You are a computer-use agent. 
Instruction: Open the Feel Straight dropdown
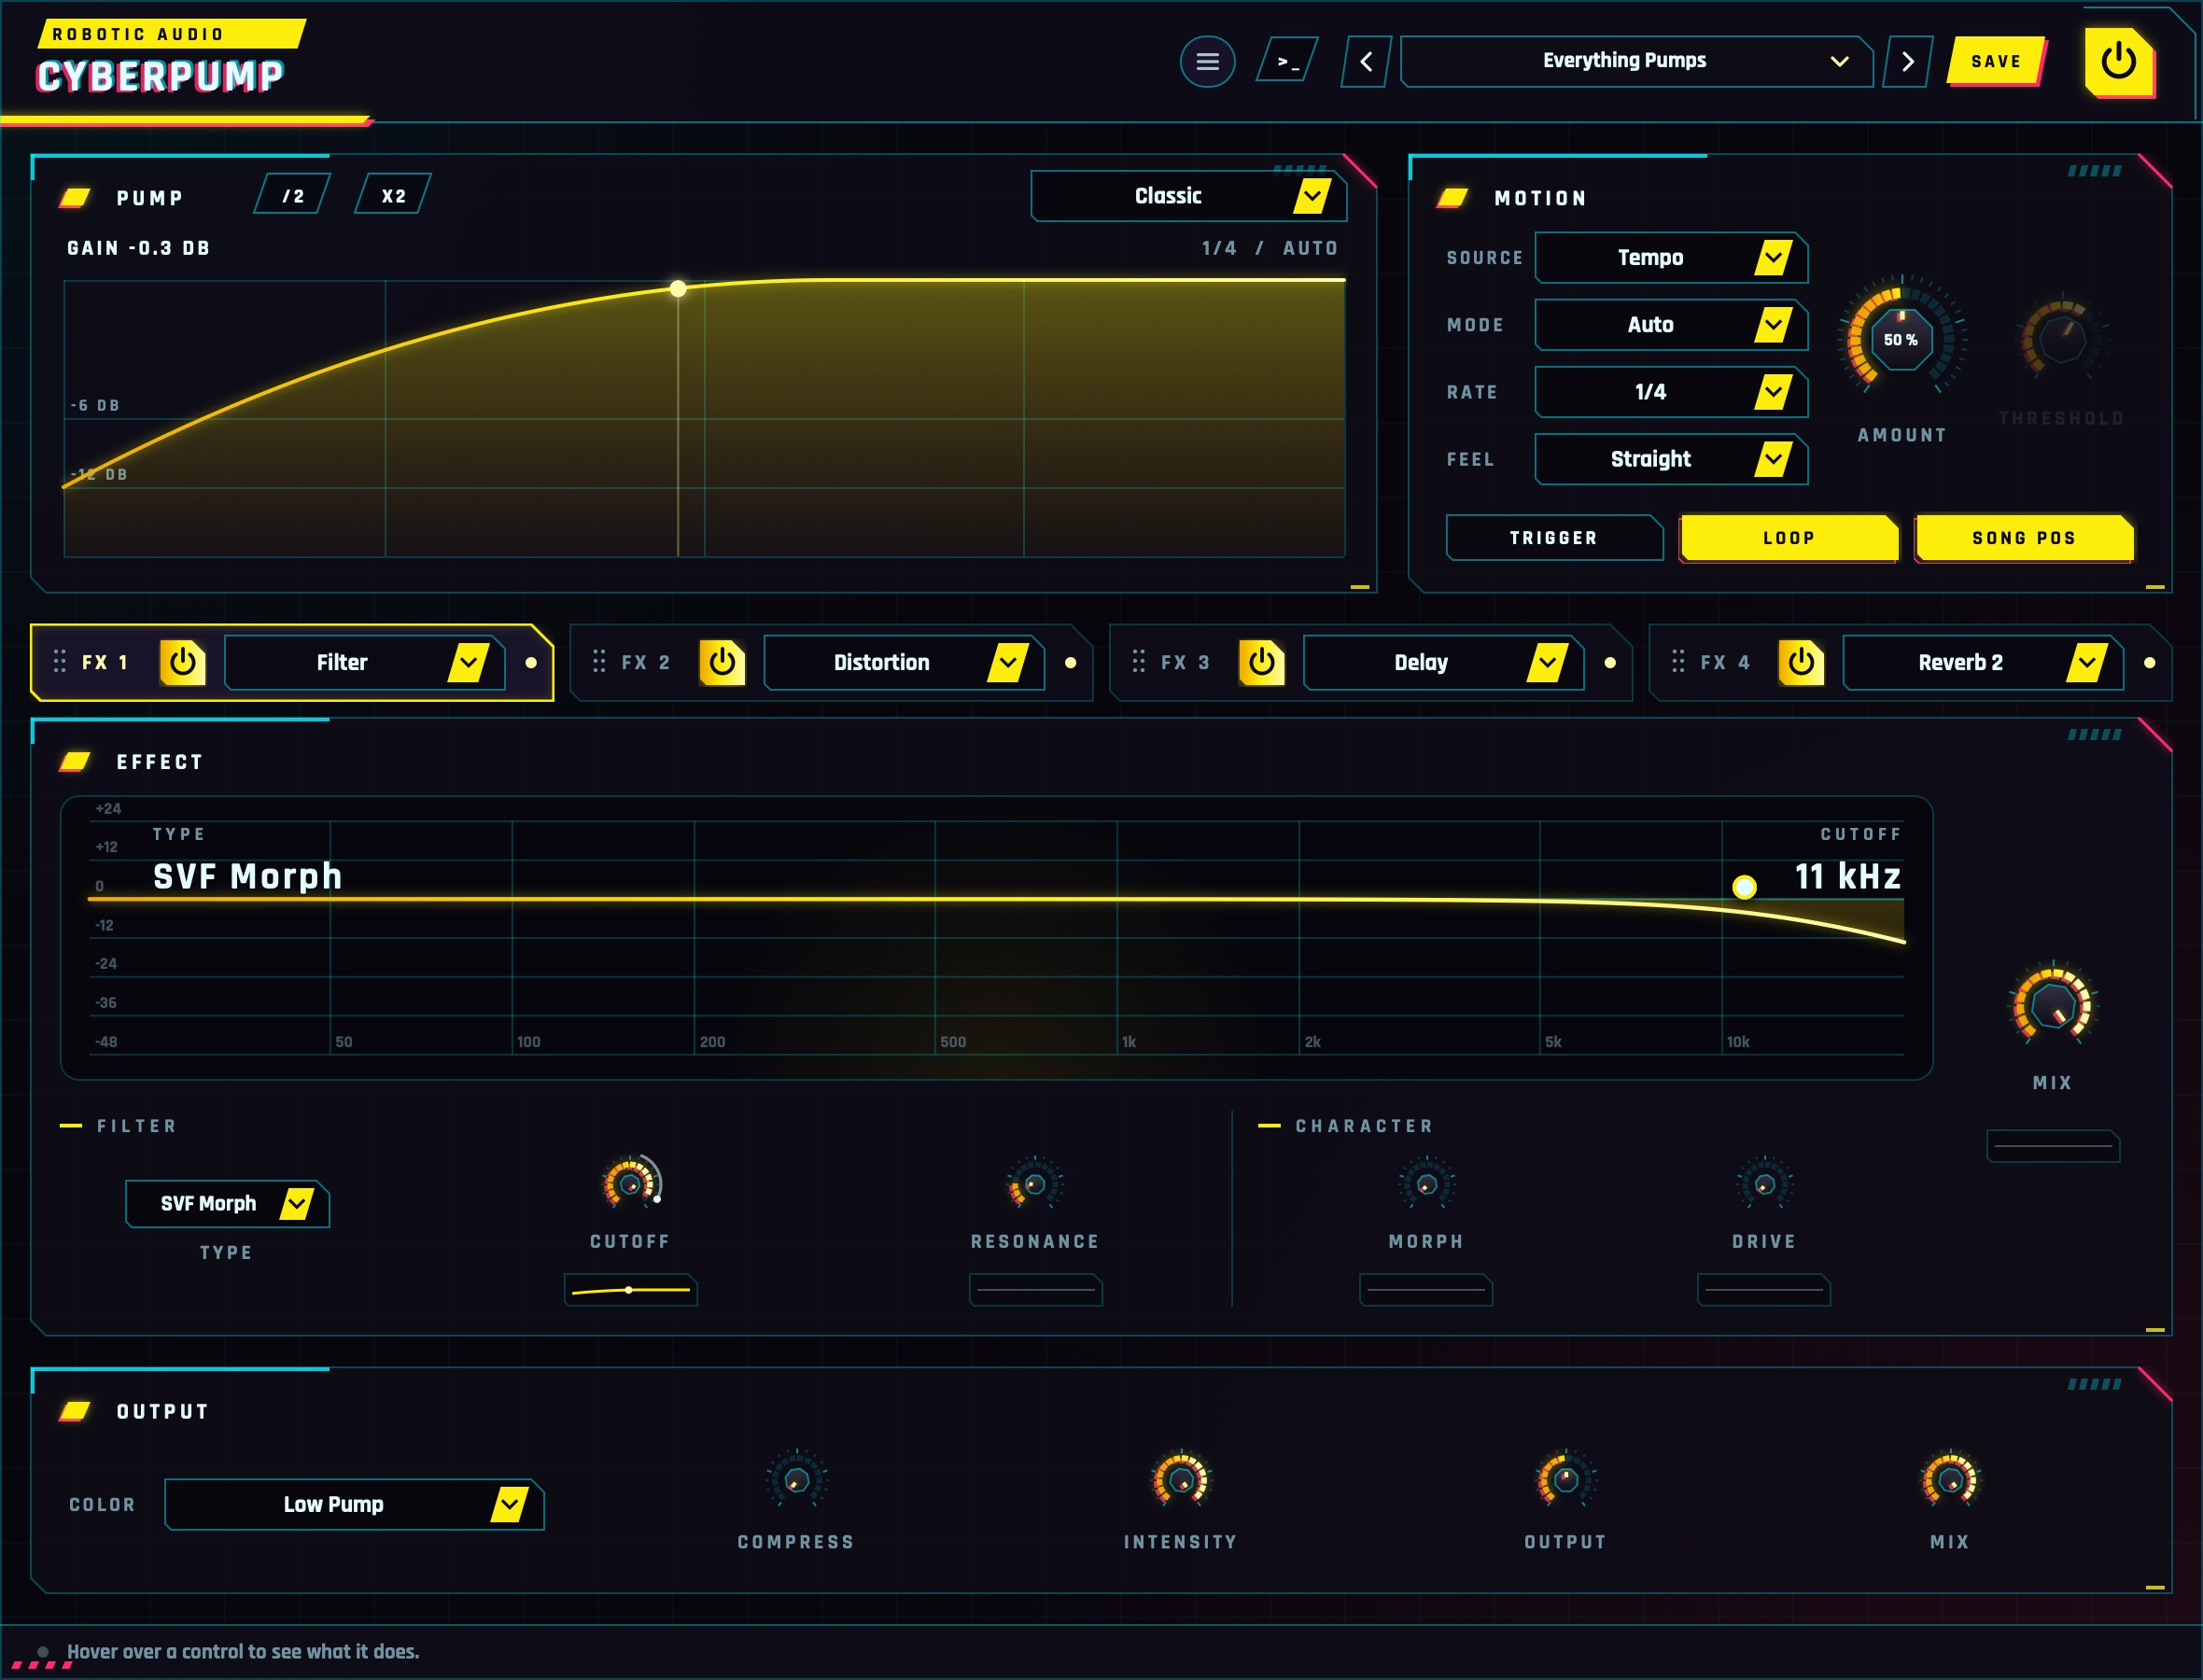point(1670,459)
